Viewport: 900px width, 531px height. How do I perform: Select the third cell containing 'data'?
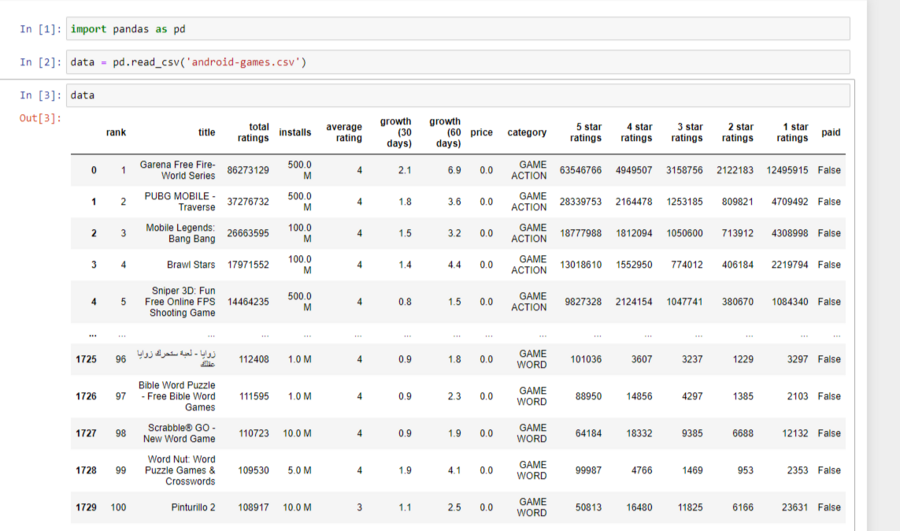tap(457, 96)
